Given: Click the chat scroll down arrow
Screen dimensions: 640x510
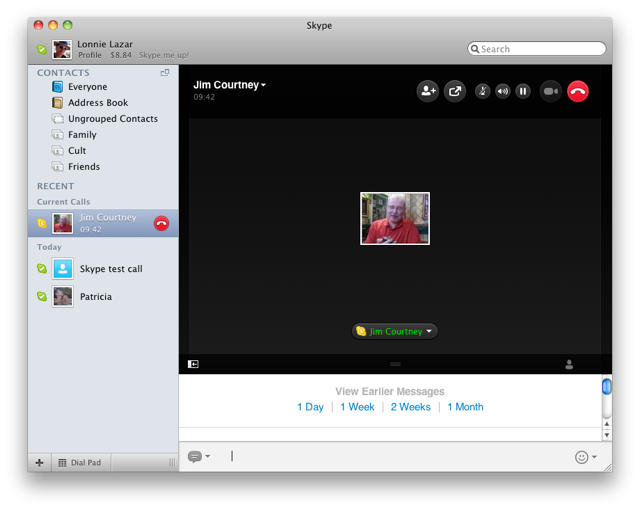Looking at the screenshot, I should click(x=607, y=435).
